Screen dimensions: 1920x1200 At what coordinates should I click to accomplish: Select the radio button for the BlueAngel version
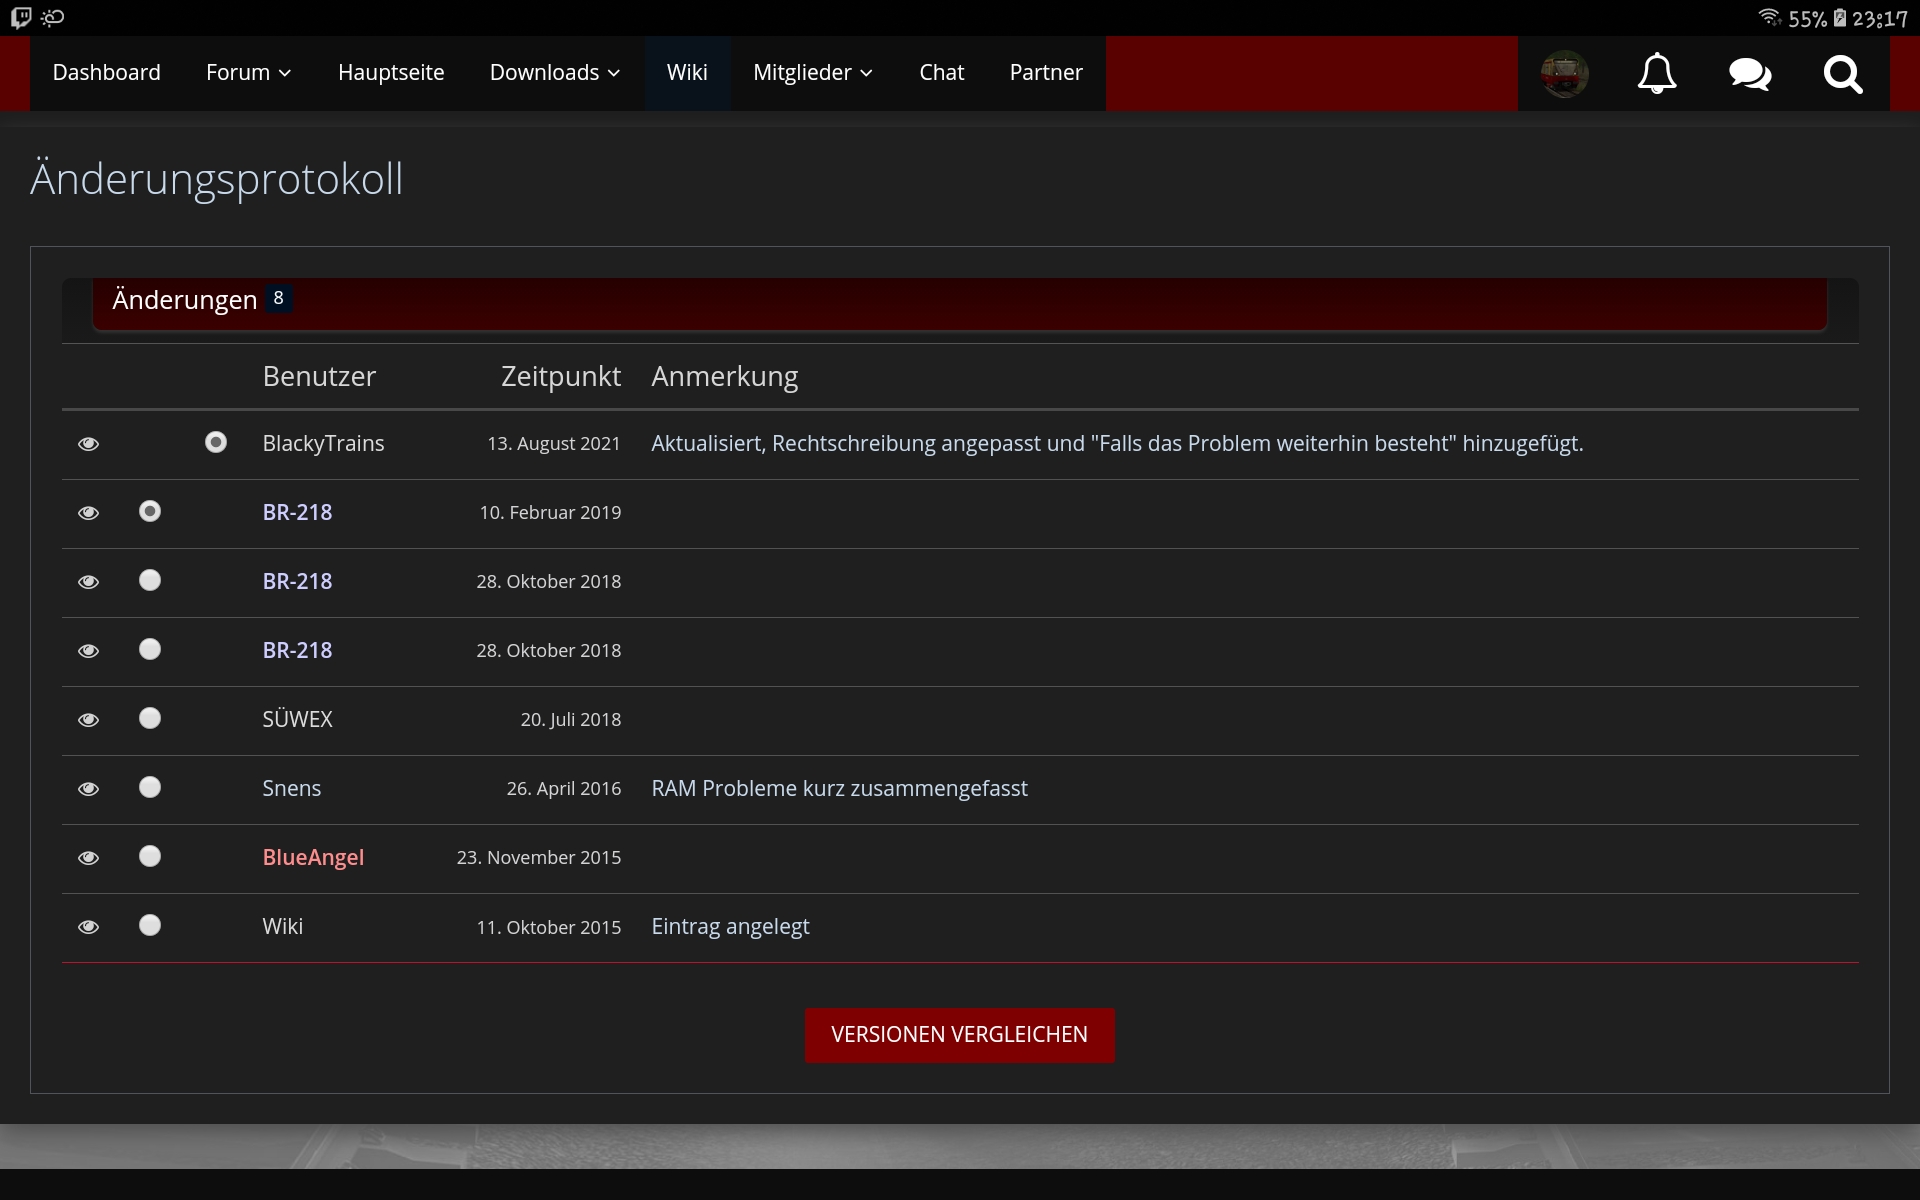[x=150, y=856]
